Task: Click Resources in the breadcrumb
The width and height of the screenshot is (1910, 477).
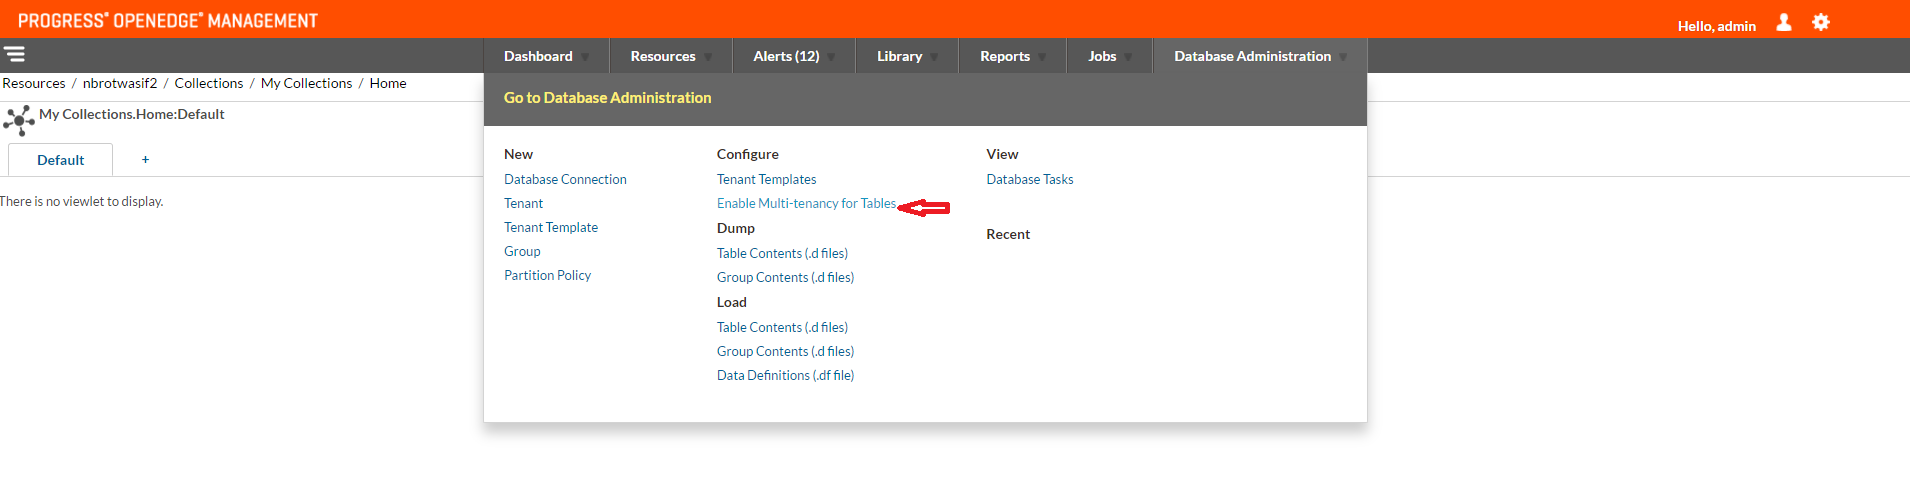Action: pyautogui.click(x=34, y=83)
